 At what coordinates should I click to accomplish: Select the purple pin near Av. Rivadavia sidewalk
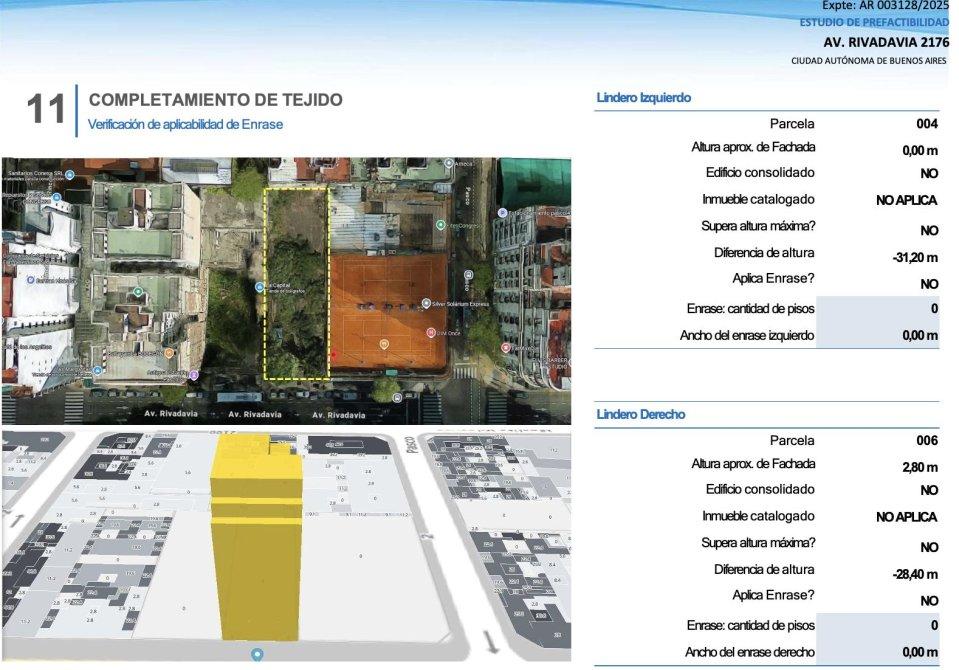tap(194, 375)
